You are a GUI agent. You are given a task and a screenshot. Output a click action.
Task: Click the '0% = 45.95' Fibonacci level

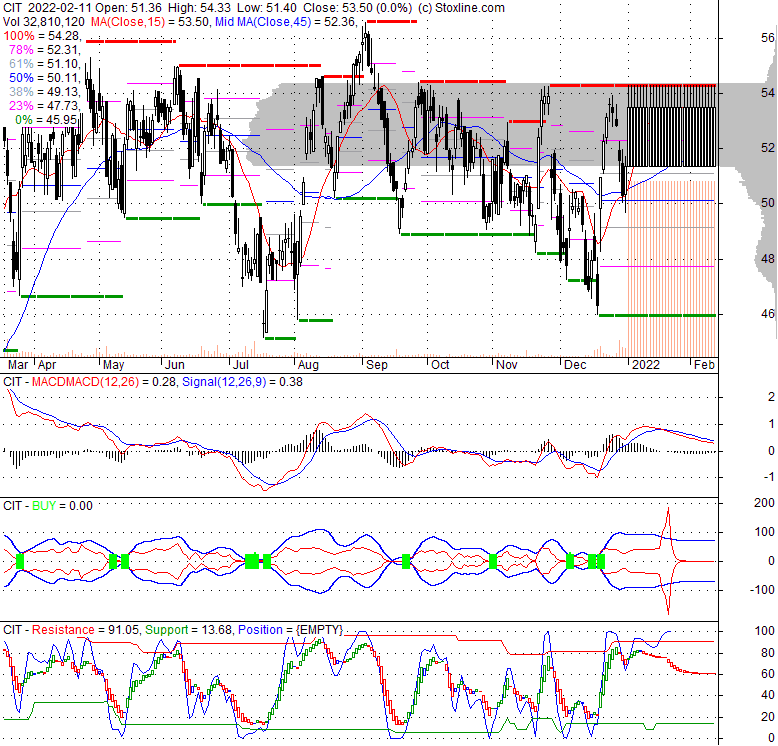(47, 120)
